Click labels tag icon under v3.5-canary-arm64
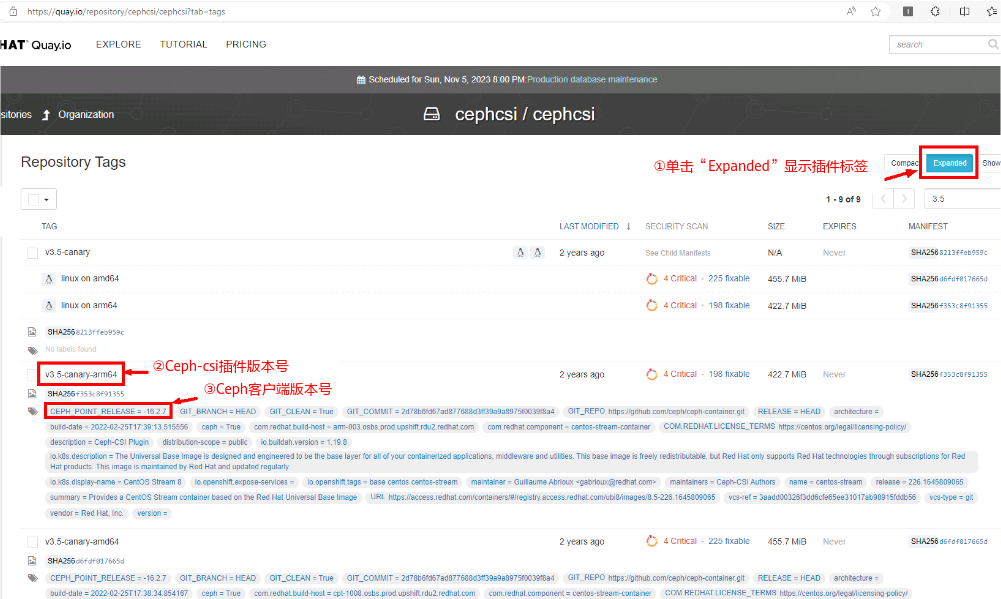 [33, 412]
